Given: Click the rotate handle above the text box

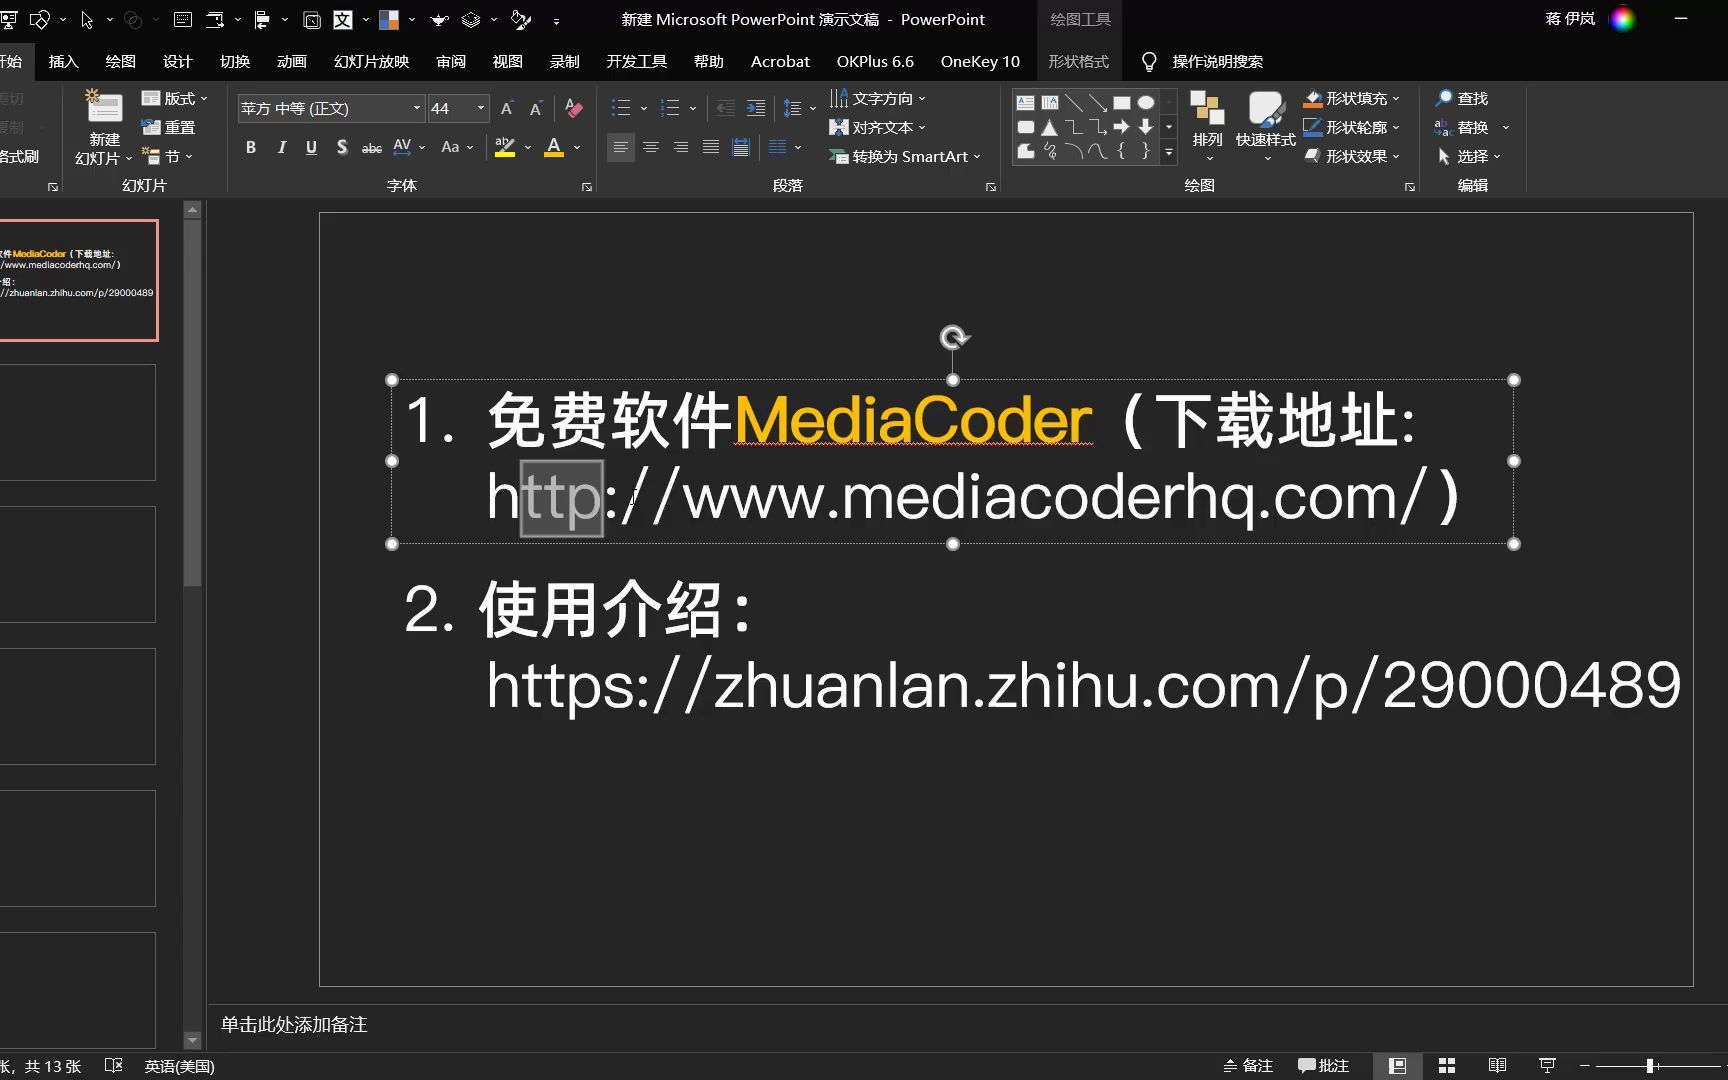Looking at the screenshot, I should [x=954, y=338].
